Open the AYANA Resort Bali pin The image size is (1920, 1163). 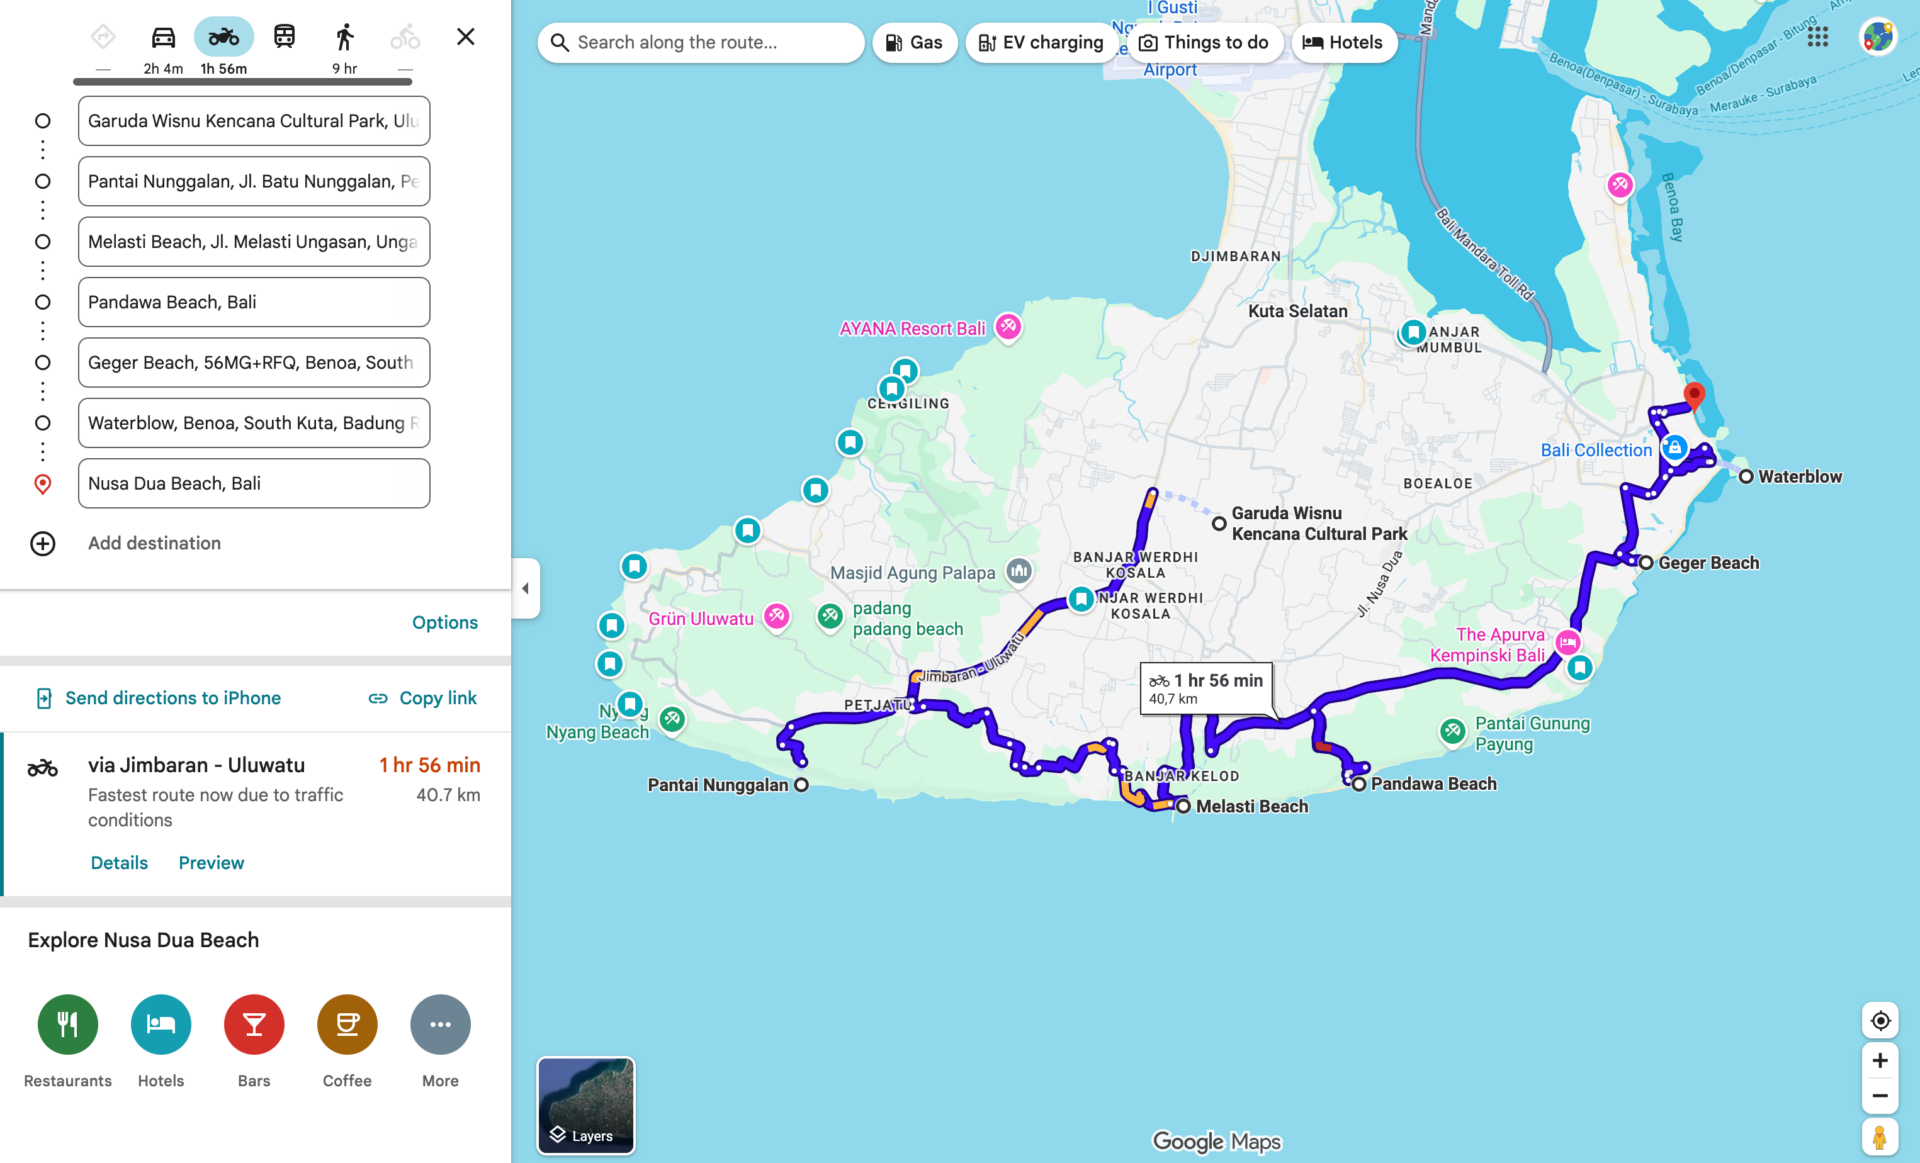(1008, 327)
